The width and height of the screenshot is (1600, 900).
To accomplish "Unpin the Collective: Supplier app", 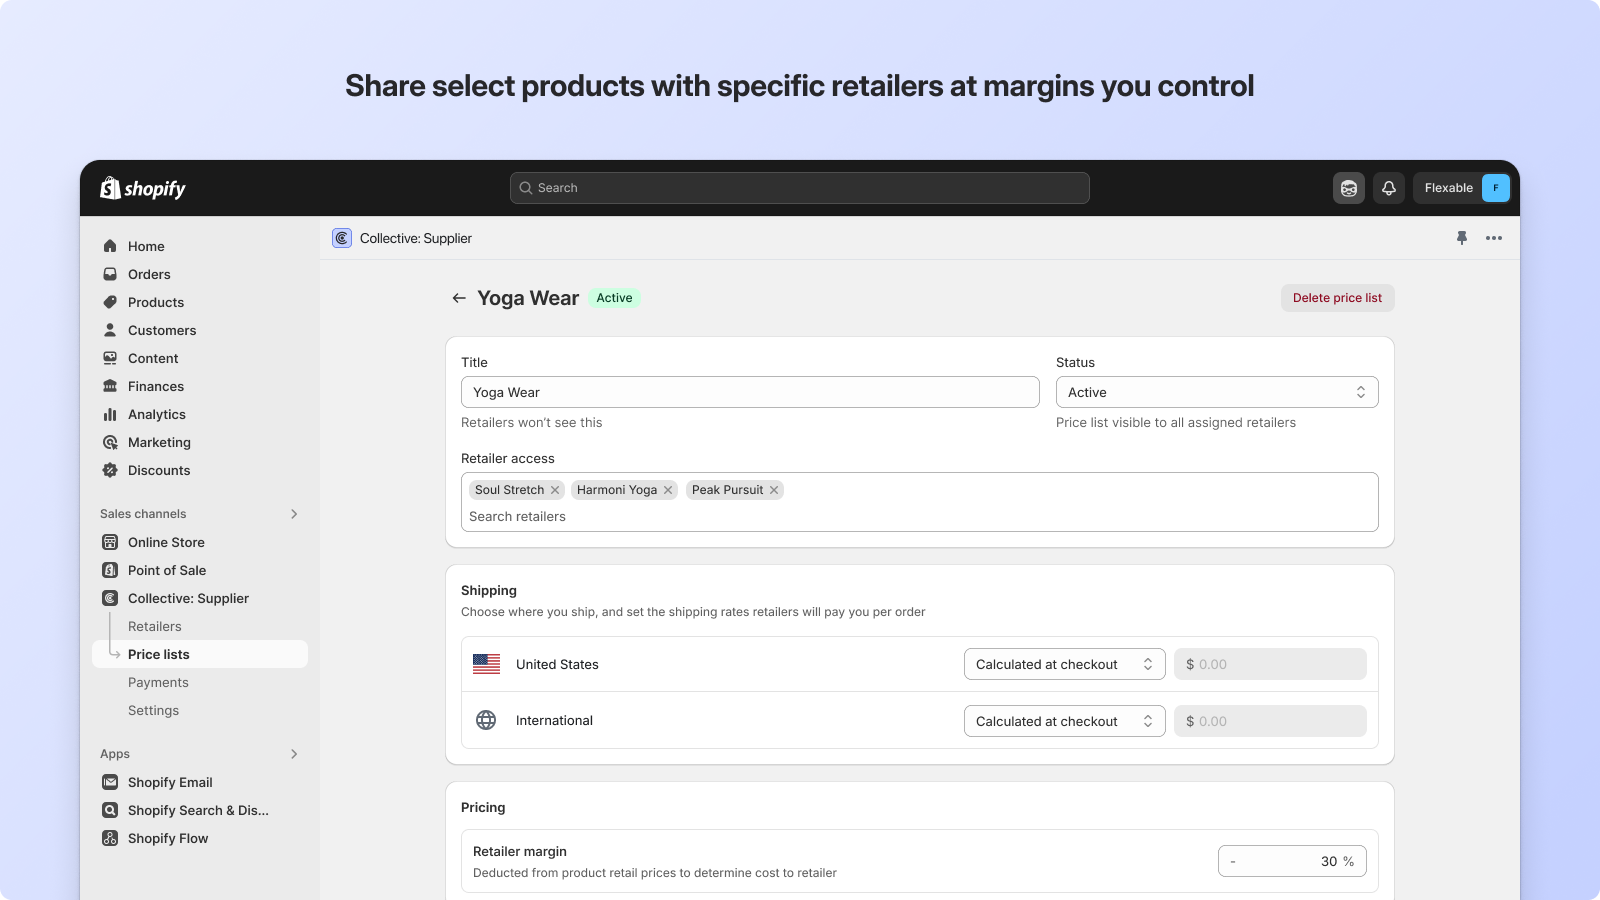I will pyautogui.click(x=1462, y=238).
